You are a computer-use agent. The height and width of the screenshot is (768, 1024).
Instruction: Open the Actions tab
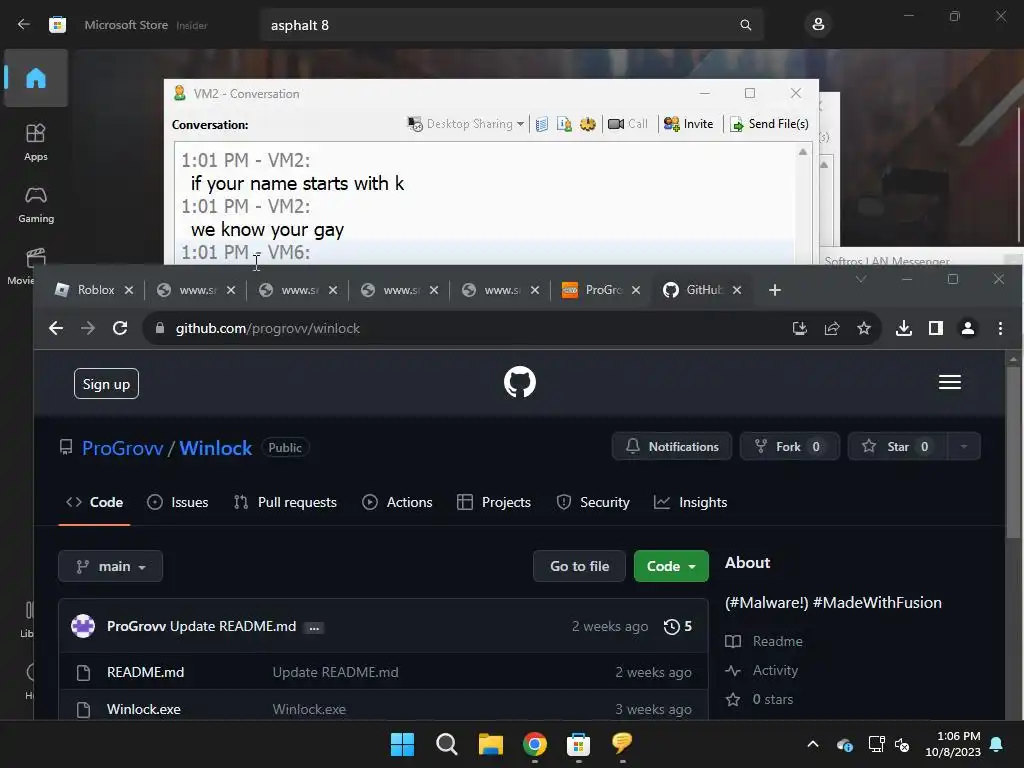(398, 502)
